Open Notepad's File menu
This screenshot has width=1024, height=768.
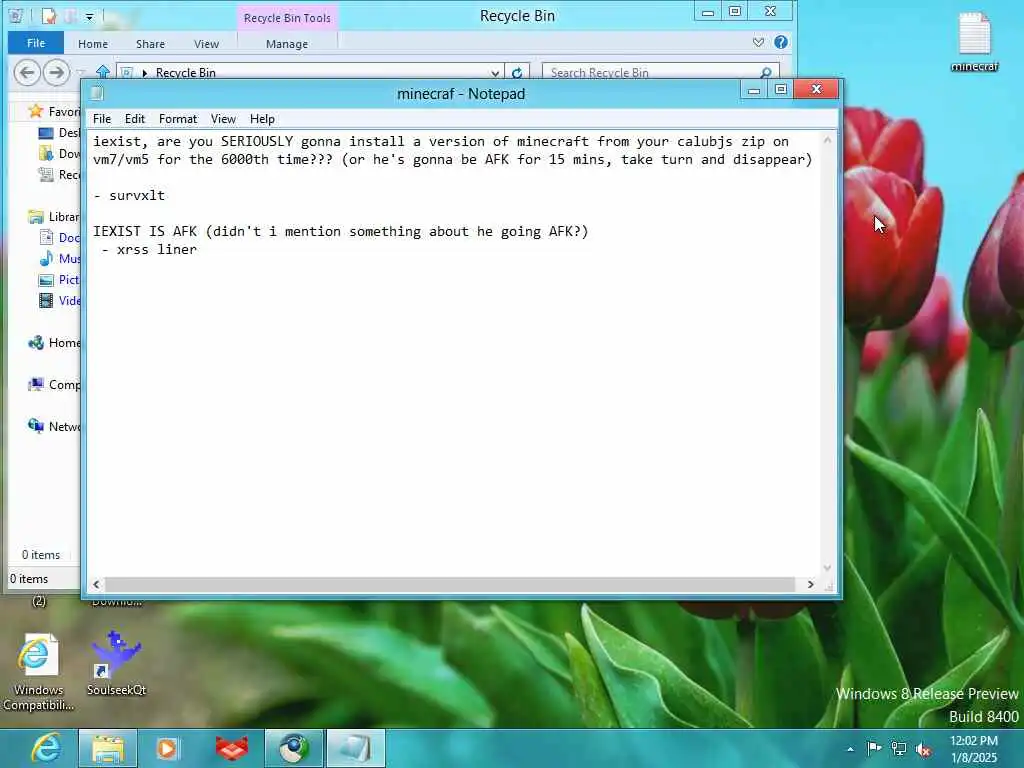[x=102, y=119]
